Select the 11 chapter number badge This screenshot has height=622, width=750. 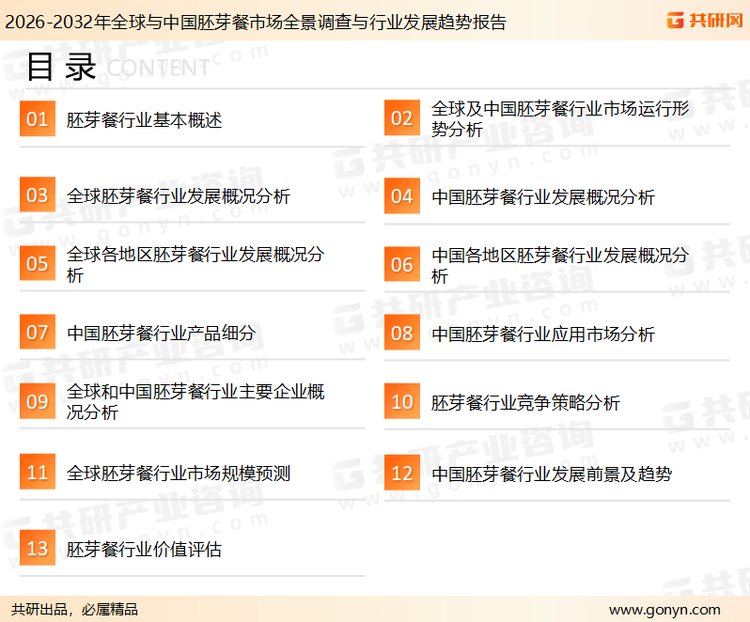pyautogui.click(x=37, y=473)
